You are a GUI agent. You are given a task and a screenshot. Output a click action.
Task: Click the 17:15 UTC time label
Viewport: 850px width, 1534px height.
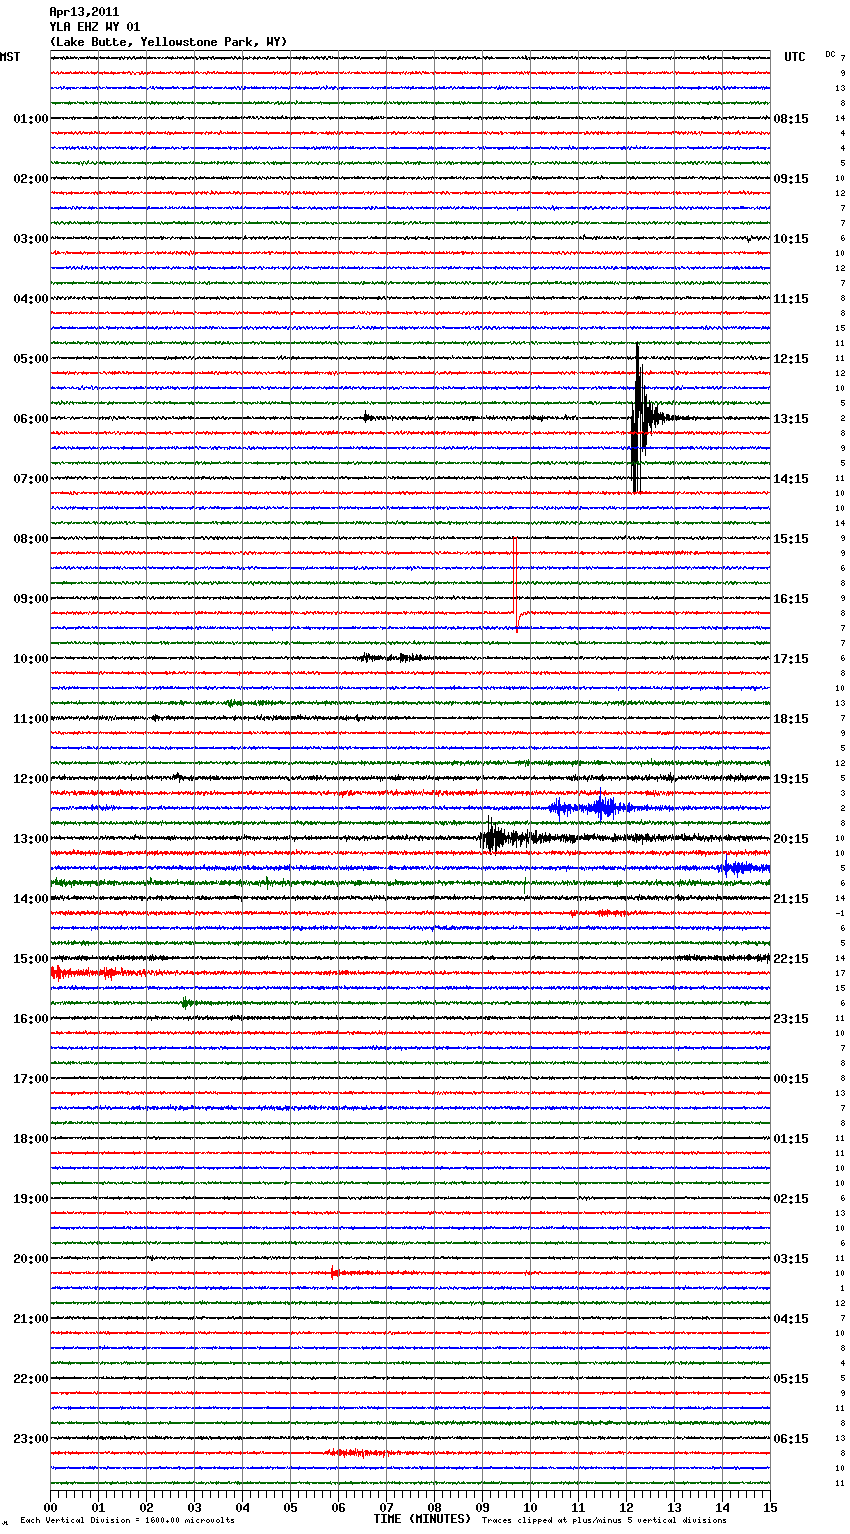pyautogui.click(x=791, y=659)
